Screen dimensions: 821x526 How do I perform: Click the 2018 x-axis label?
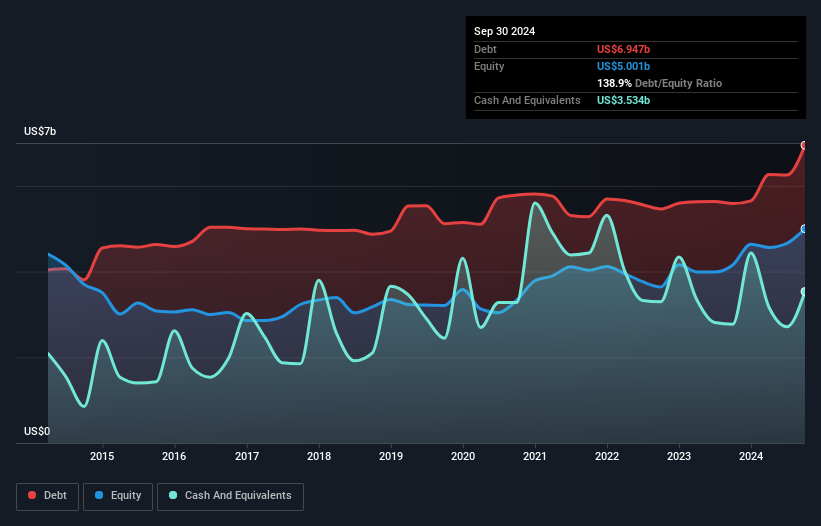click(x=319, y=456)
